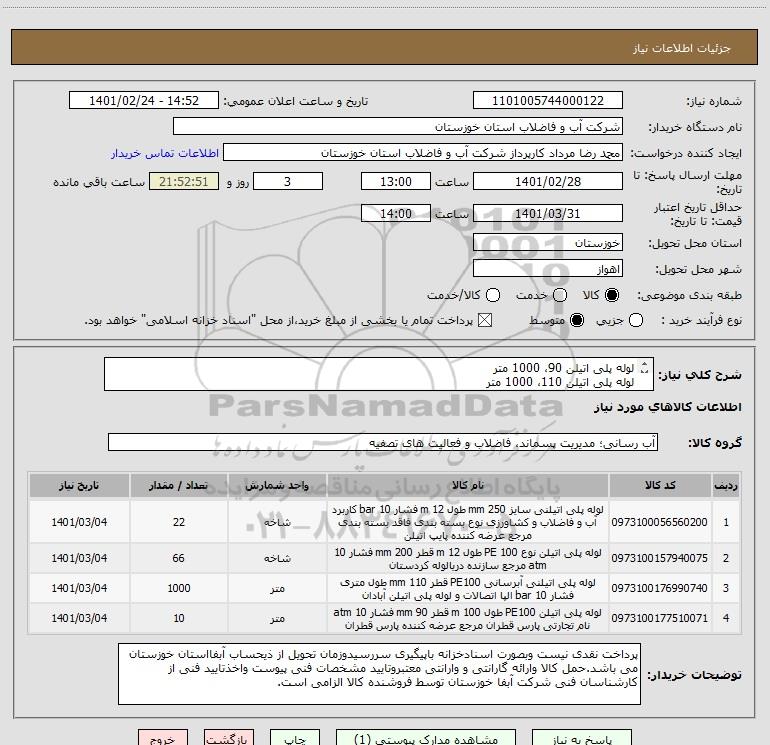Click the خروج exit button
The image size is (770, 745).
pyautogui.click(x=163, y=738)
